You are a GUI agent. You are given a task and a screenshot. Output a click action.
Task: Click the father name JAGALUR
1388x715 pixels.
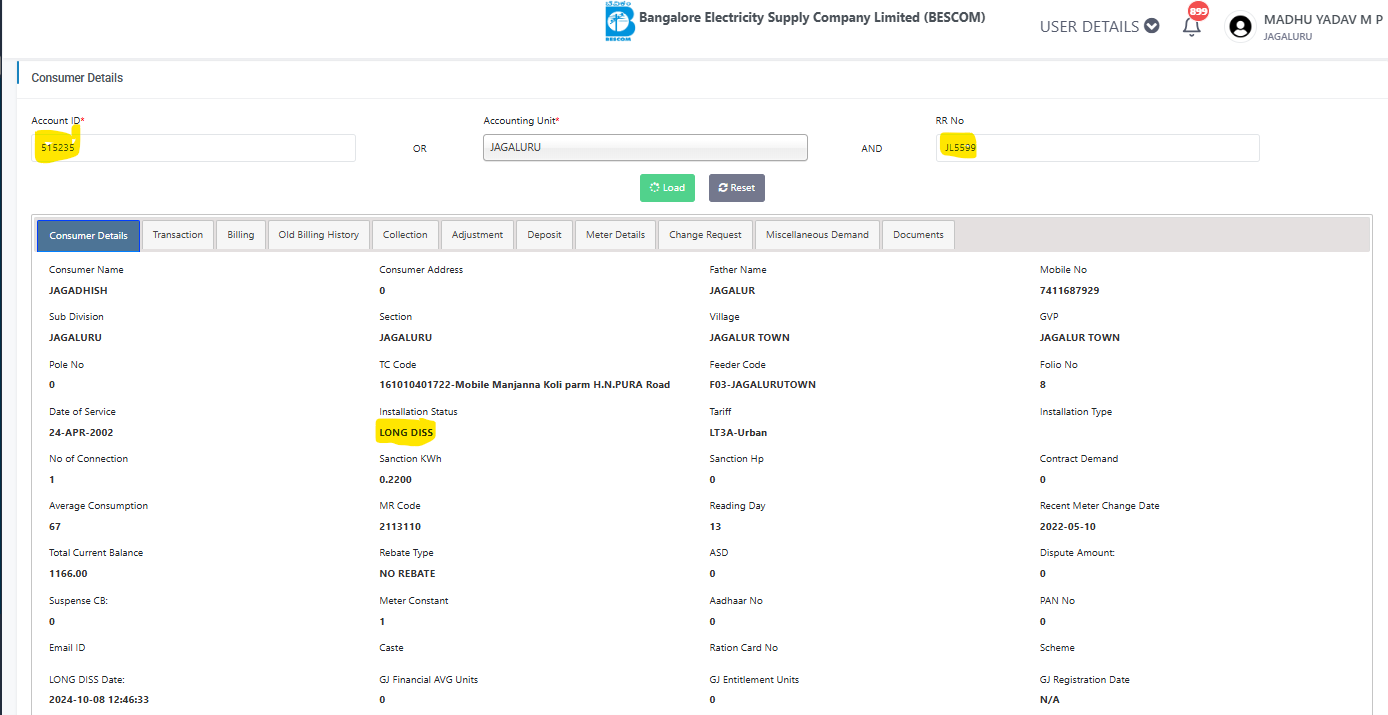[732, 291]
